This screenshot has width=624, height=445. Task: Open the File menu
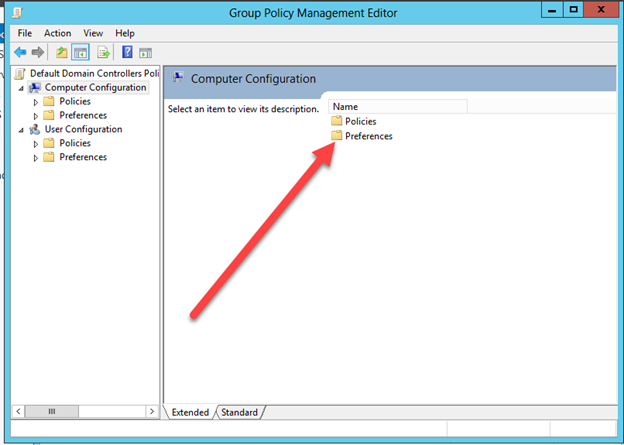25,33
